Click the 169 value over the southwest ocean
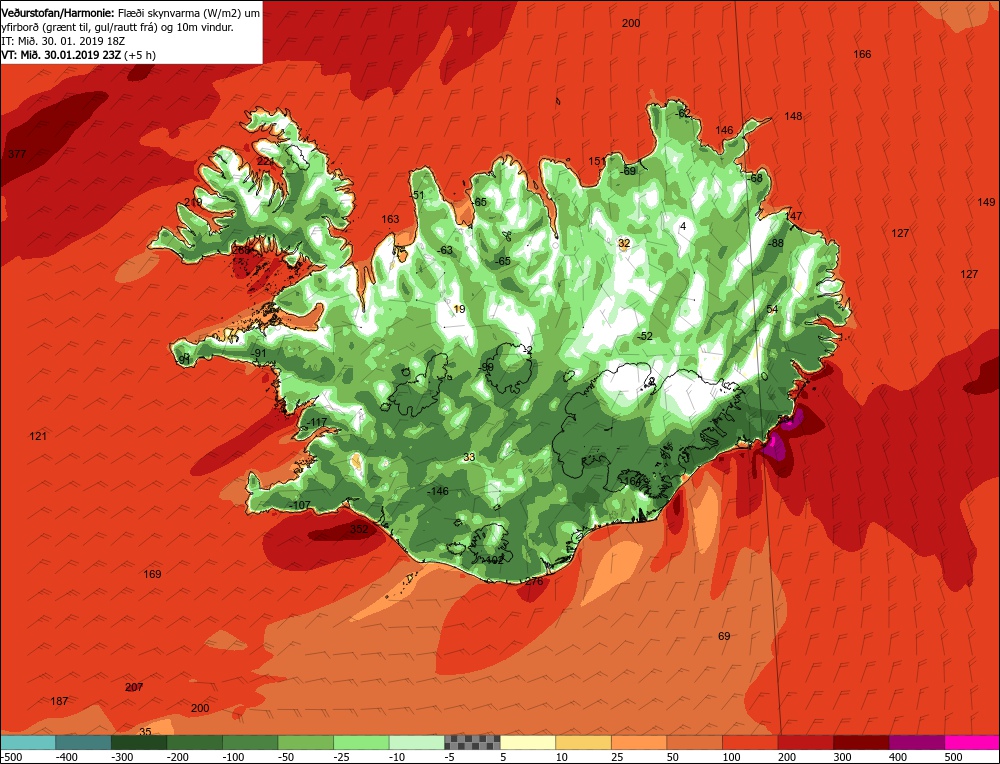The height and width of the screenshot is (764, 1000). click(x=152, y=574)
